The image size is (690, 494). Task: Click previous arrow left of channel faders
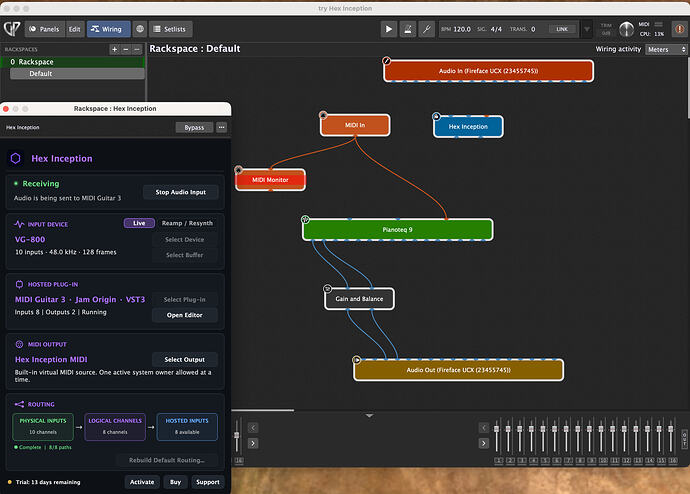pyautogui.click(x=484, y=428)
